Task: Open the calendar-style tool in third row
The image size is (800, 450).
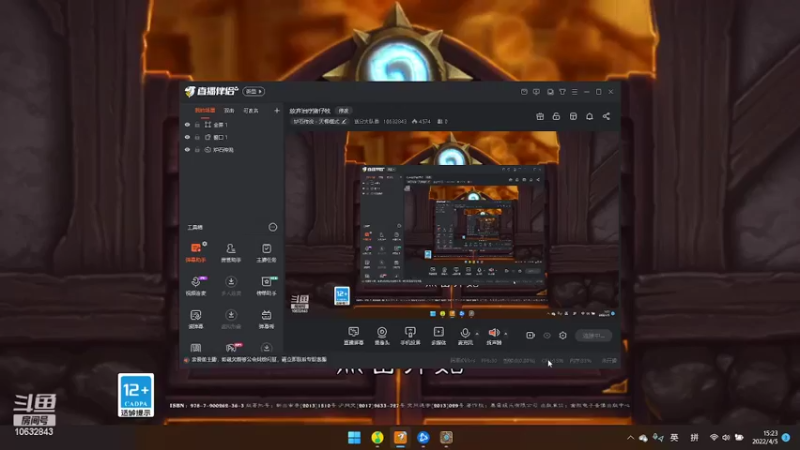Action: click(266, 319)
